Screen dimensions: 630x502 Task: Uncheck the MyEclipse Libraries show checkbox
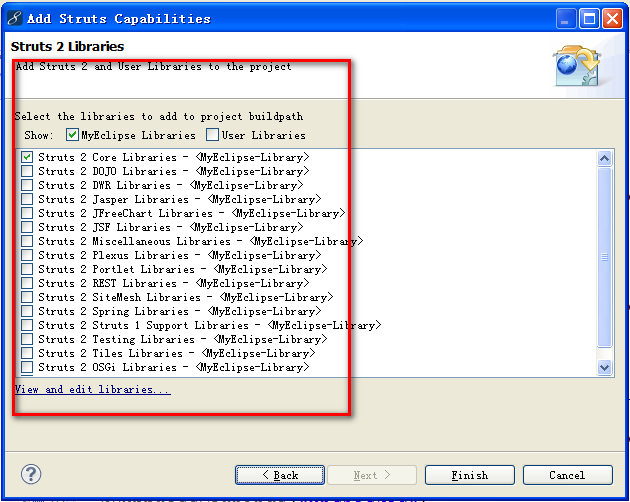(x=72, y=135)
